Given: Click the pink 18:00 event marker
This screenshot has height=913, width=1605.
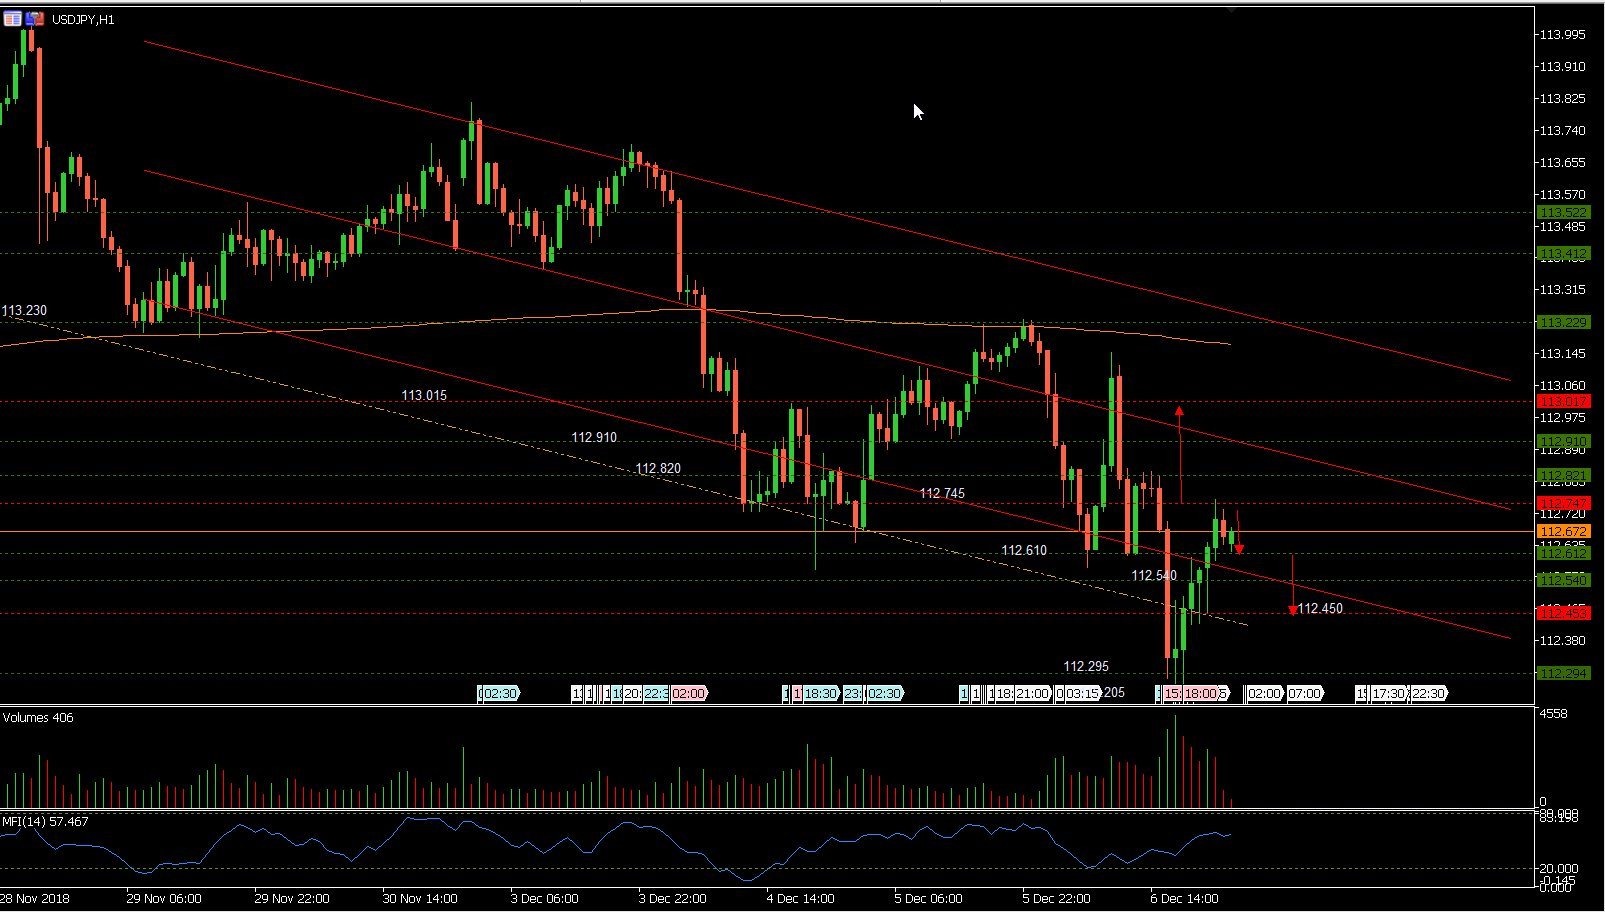Looking at the screenshot, I should click(x=1202, y=694).
